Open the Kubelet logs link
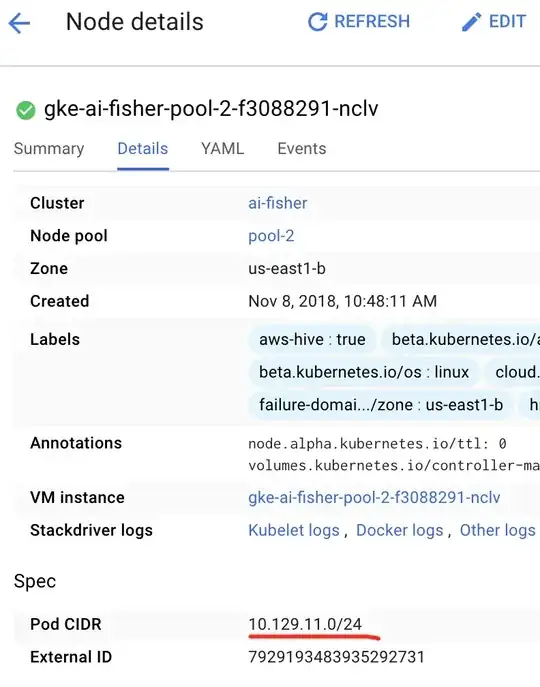The image size is (540, 687). [x=294, y=530]
